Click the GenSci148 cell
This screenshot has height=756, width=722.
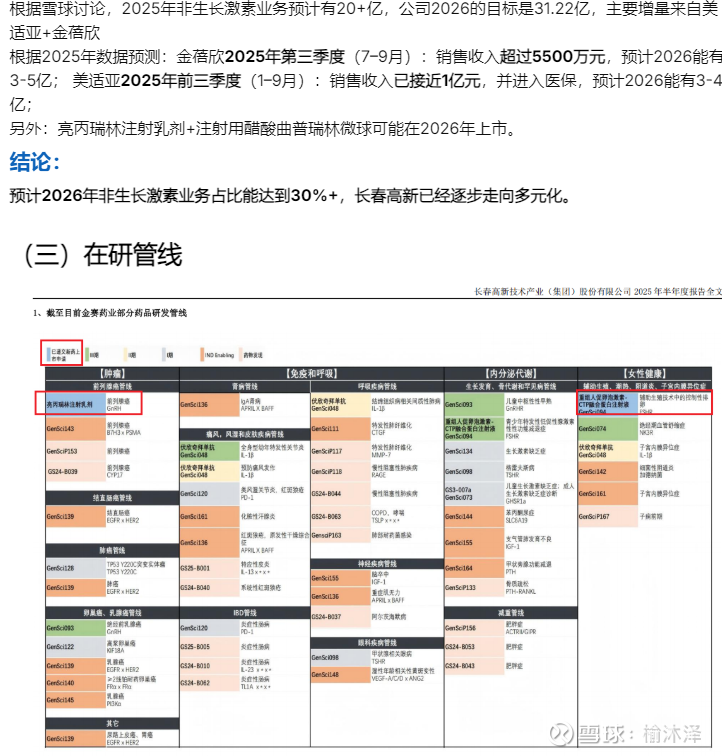coord(341,675)
